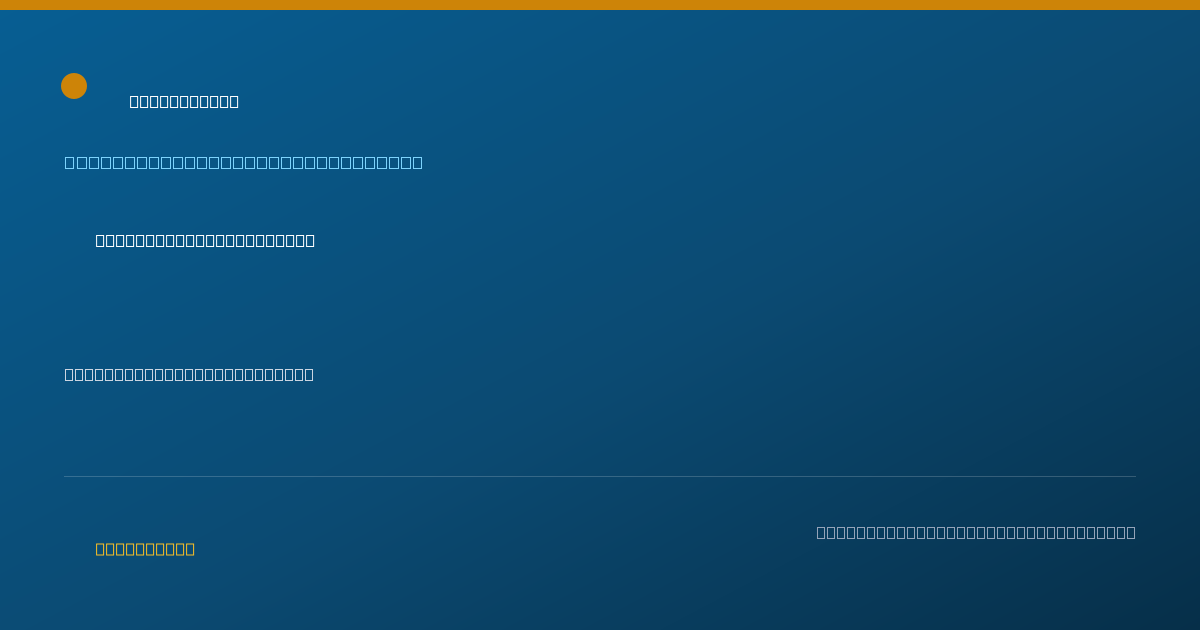Click the white paragraph line above the divider
This screenshot has width=1200, height=630.
coord(189,374)
